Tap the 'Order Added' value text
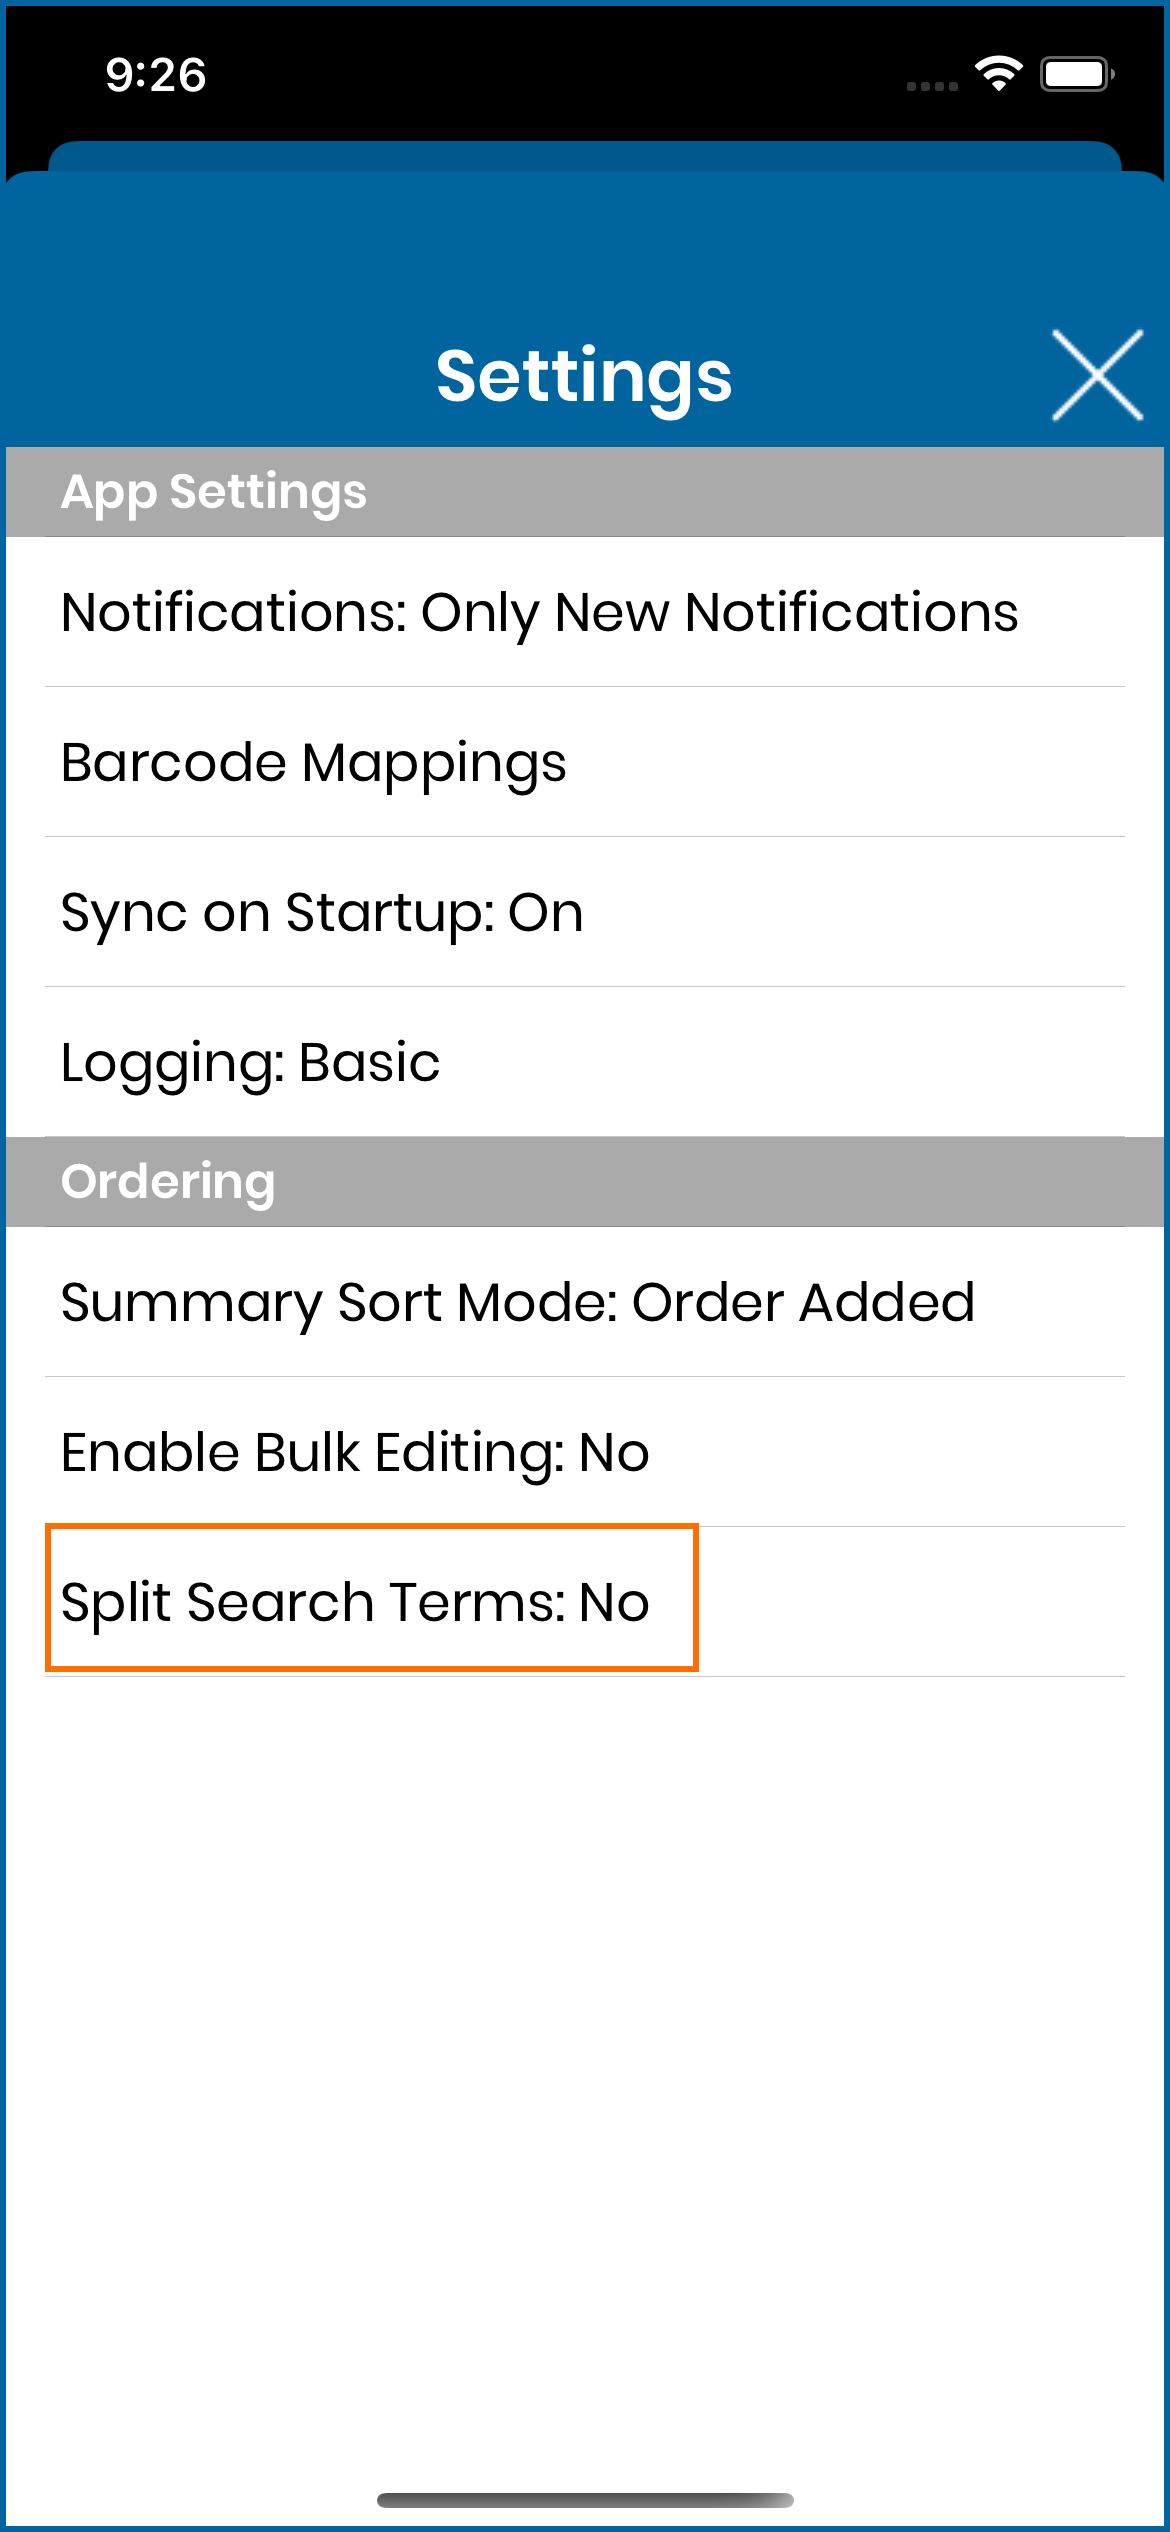 pyautogui.click(x=804, y=1302)
